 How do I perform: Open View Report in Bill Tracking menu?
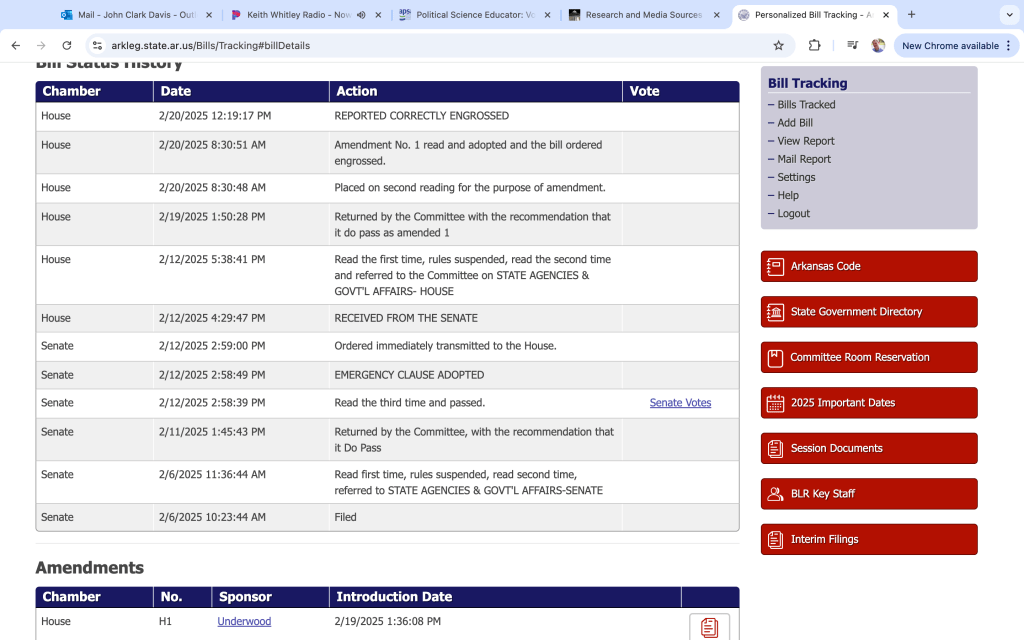point(805,141)
